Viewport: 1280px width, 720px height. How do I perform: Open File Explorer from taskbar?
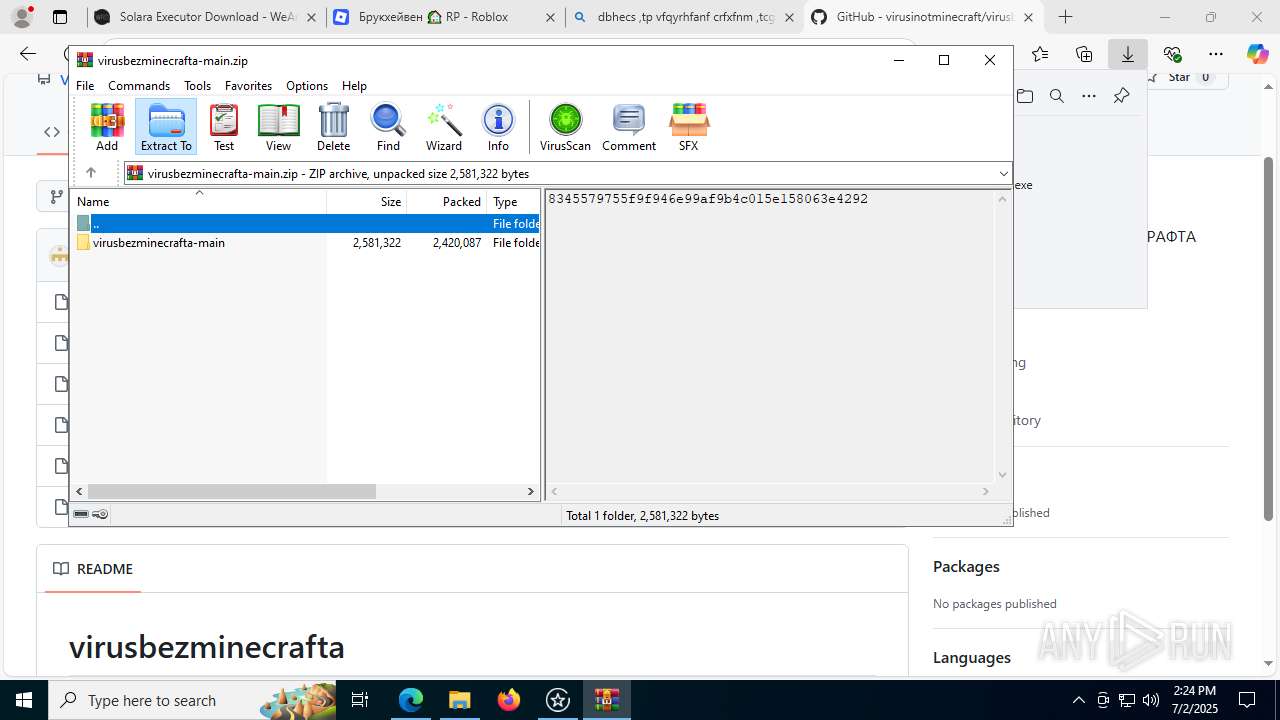459,700
